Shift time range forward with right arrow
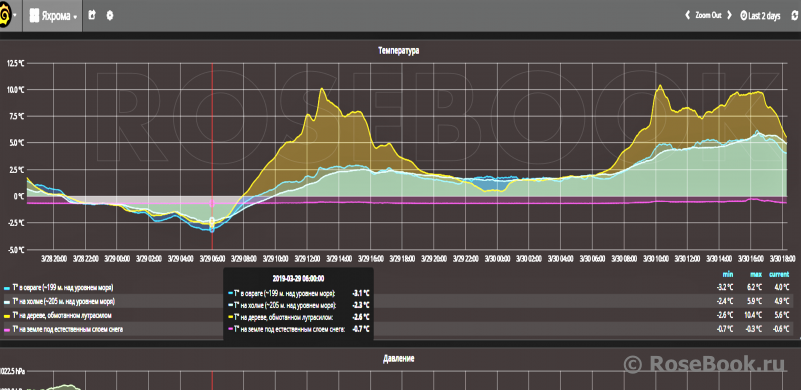The width and height of the screenshot is (801, 390). coord(729,15)
